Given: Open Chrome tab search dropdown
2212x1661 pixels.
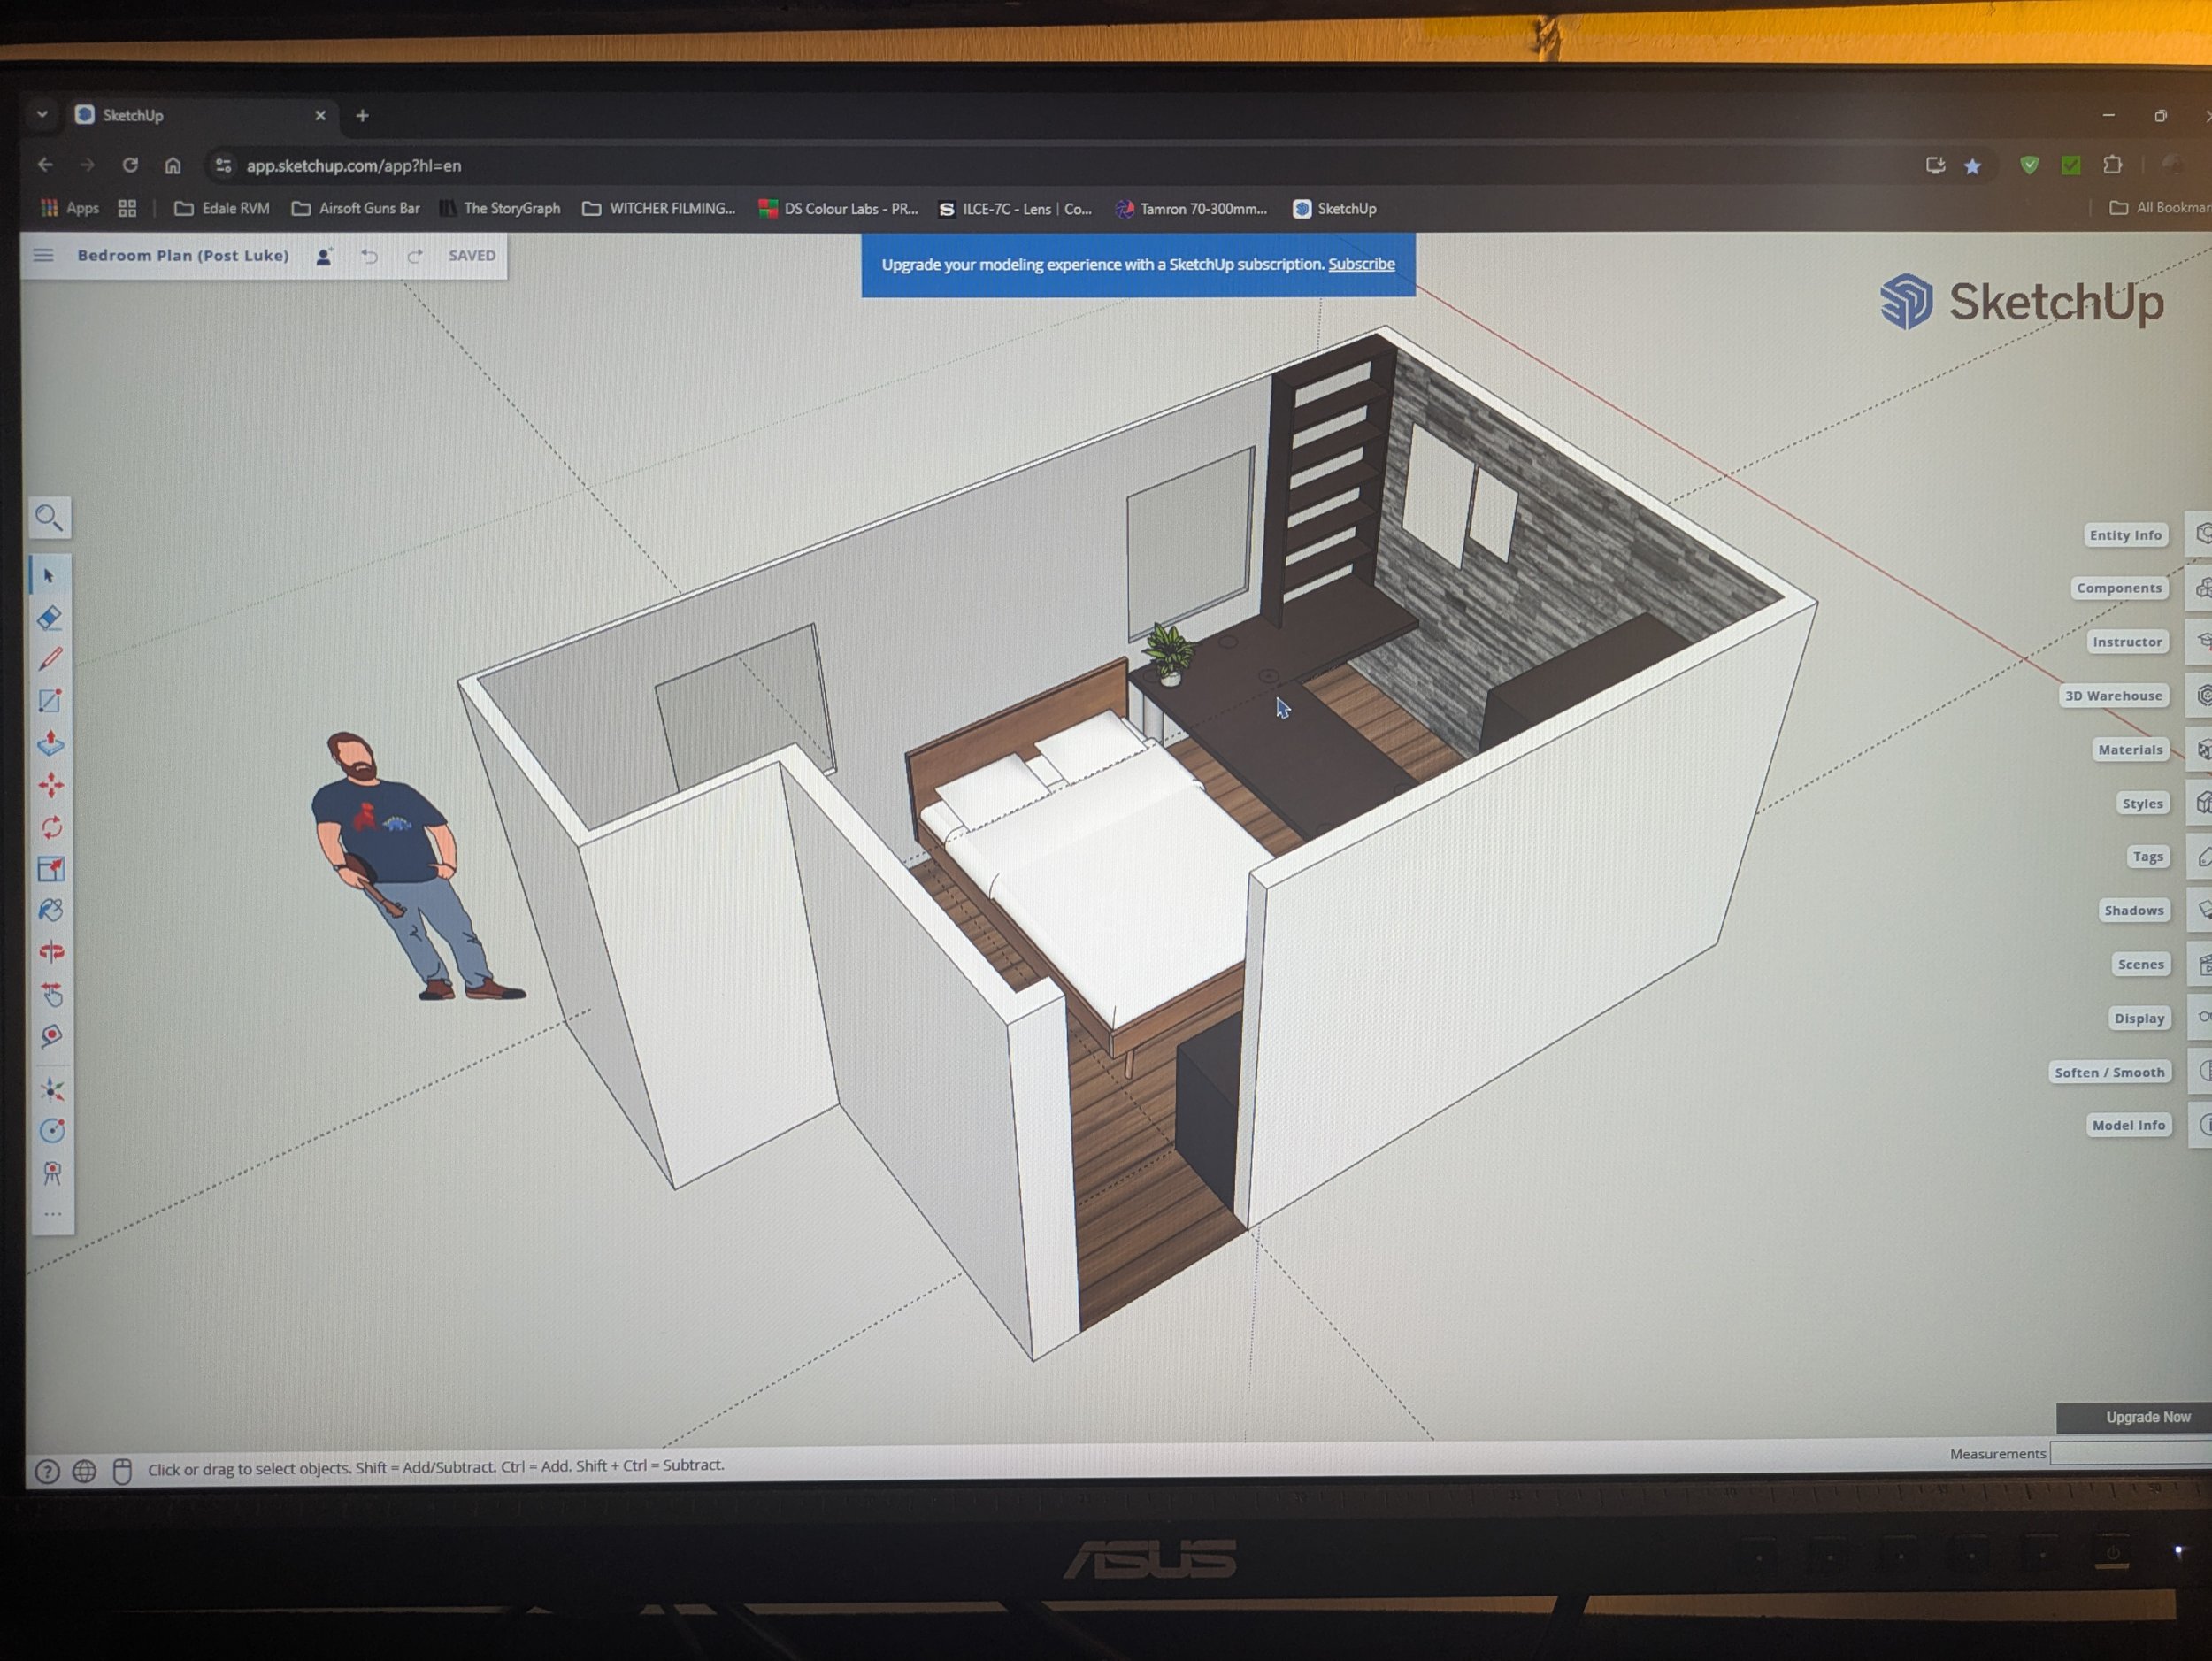Looking at the screenshot, I should click(42, 115).
